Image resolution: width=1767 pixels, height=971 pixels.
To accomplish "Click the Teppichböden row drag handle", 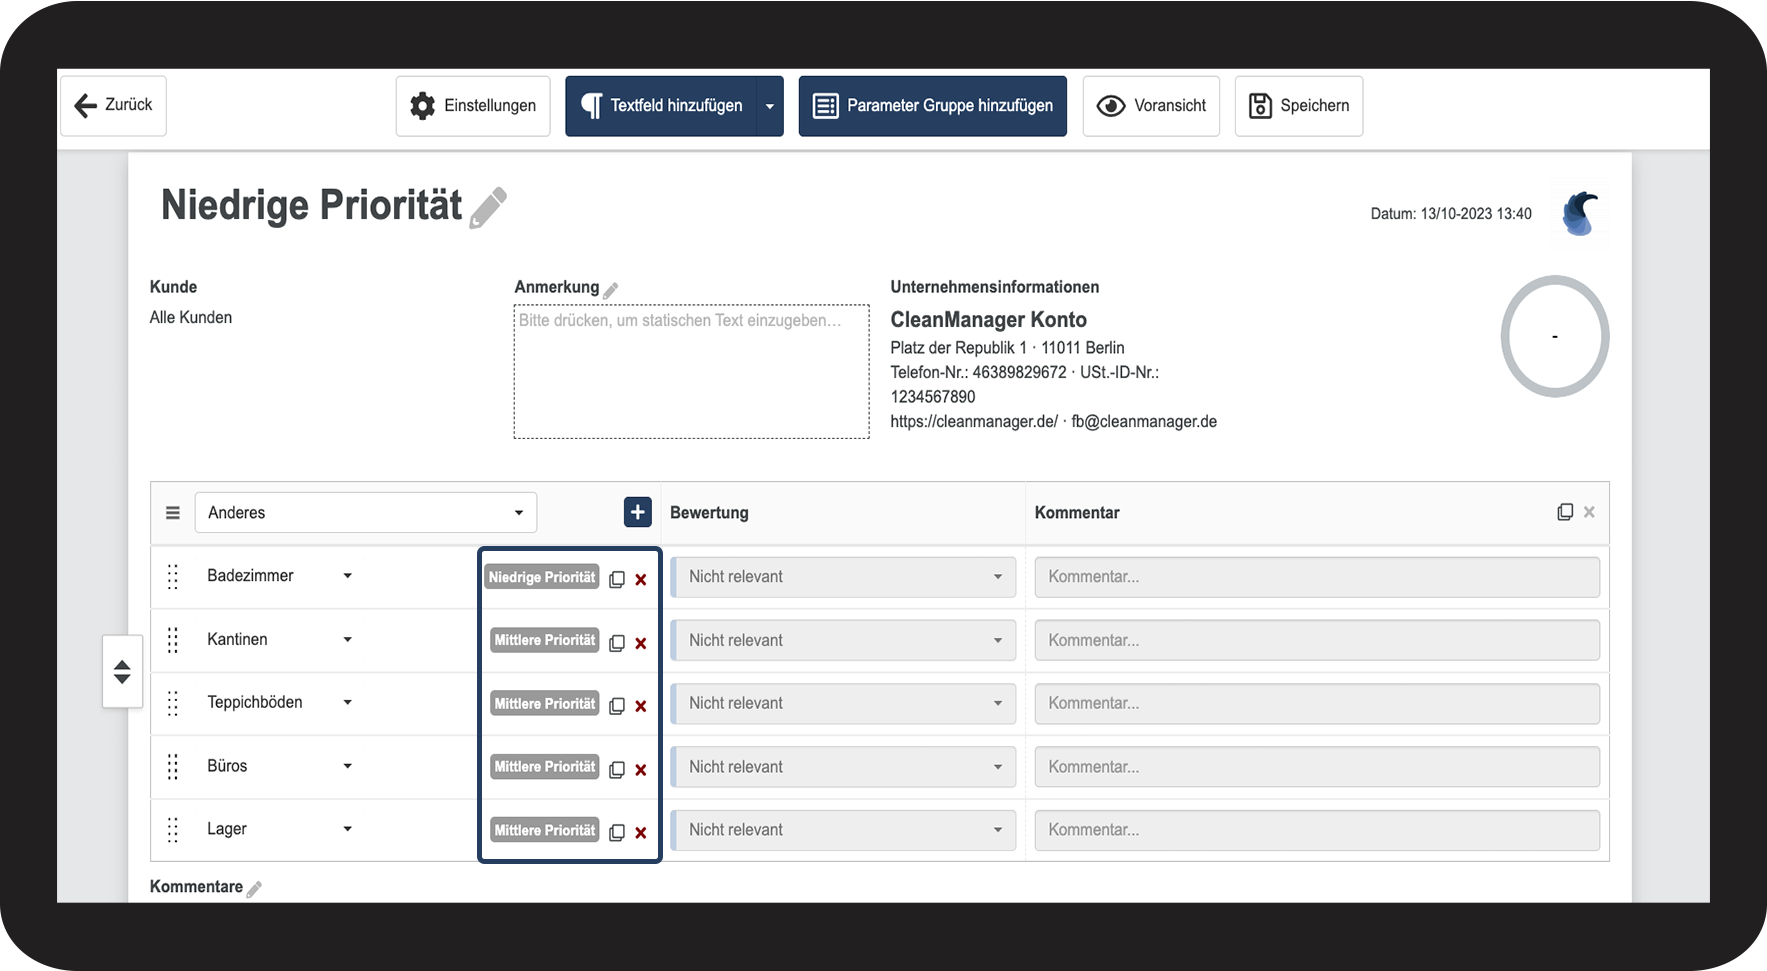I will pos(173,703).
